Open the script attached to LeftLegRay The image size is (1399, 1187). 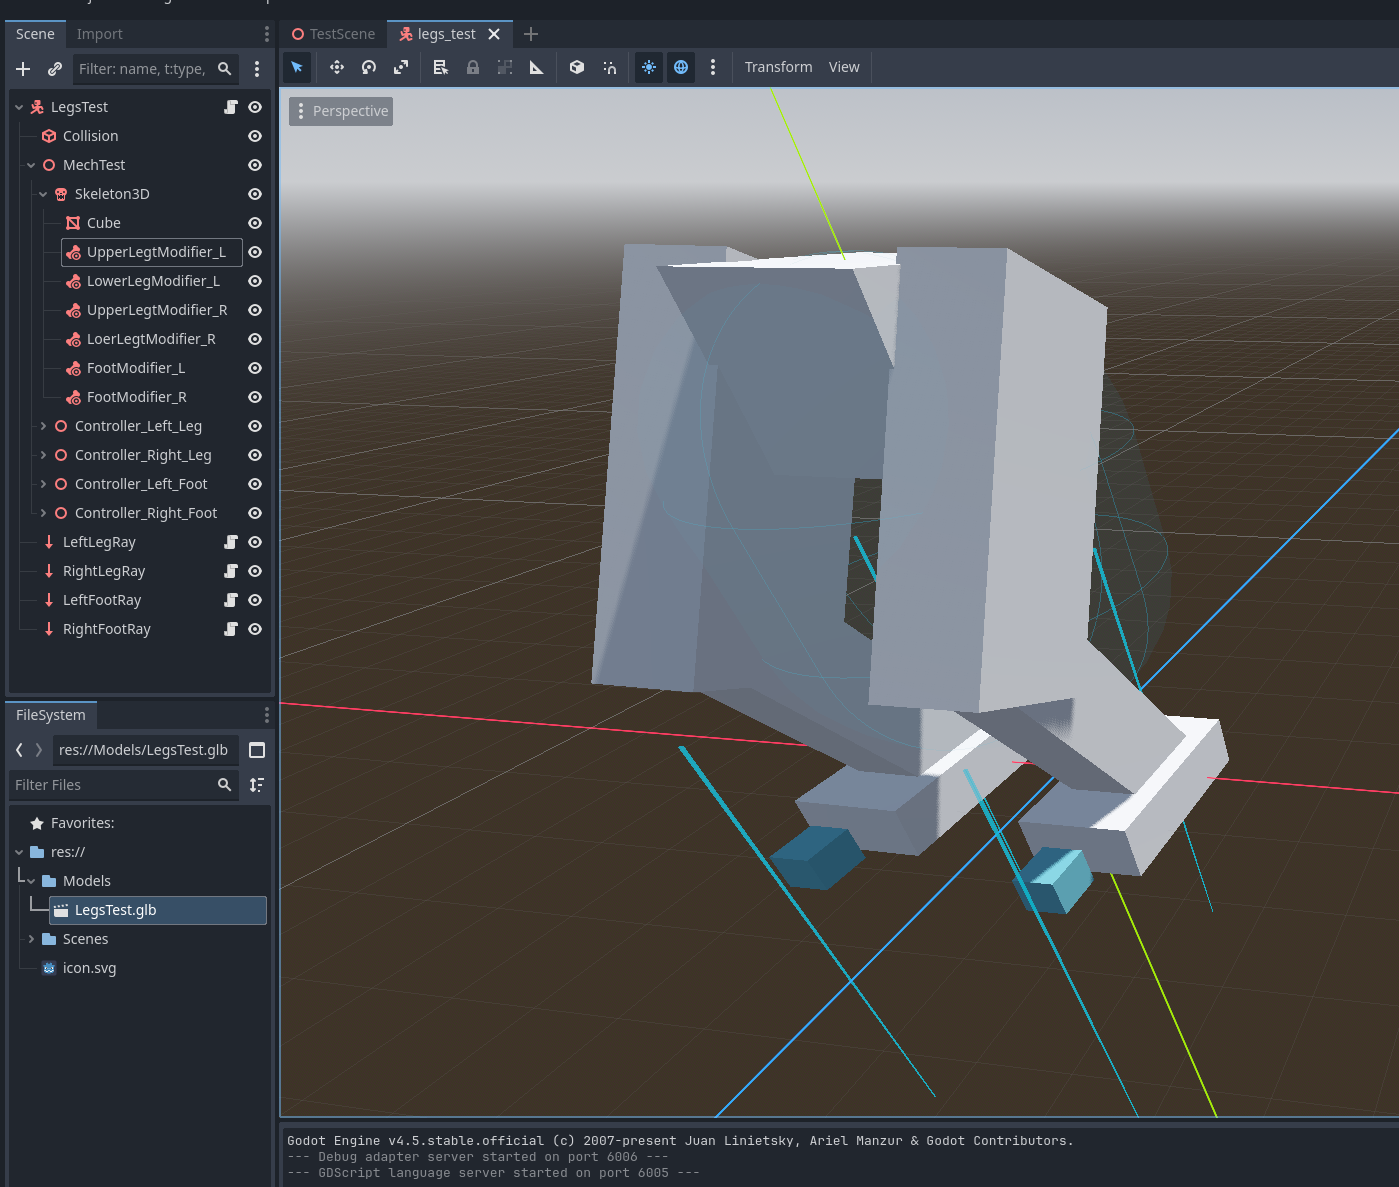[231, 542]
